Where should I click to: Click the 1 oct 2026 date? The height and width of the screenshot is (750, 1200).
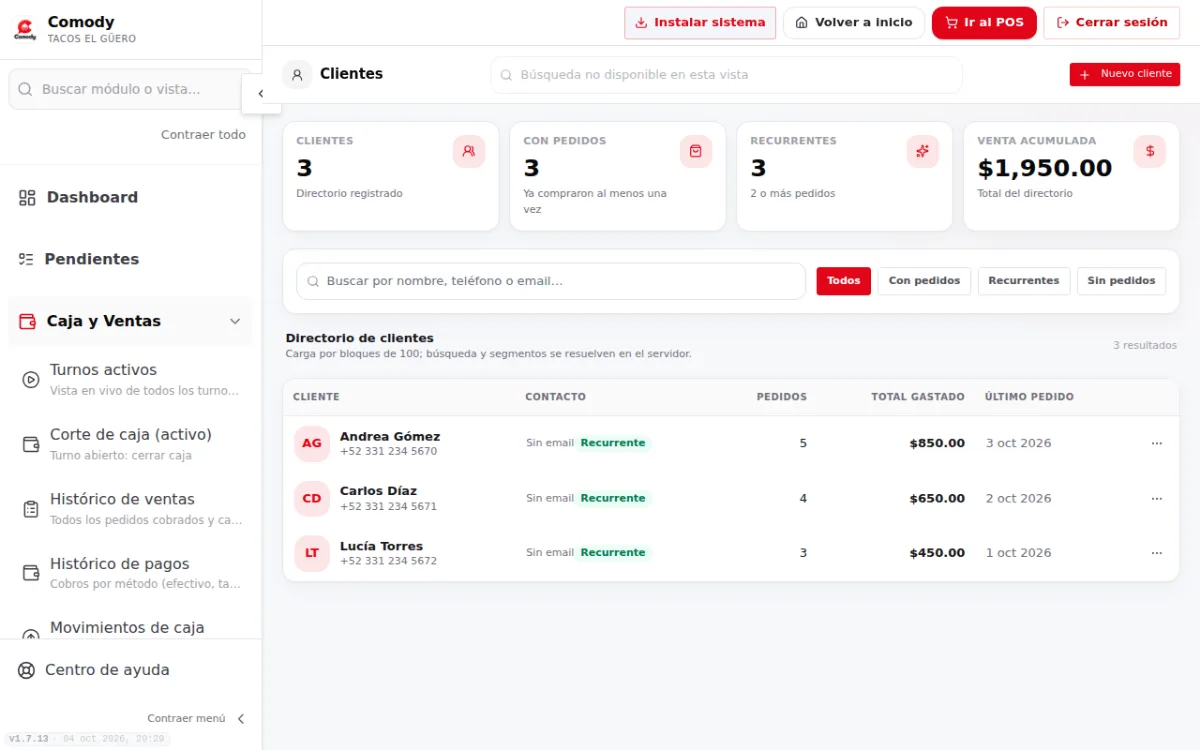click(x=1019, y=552)
